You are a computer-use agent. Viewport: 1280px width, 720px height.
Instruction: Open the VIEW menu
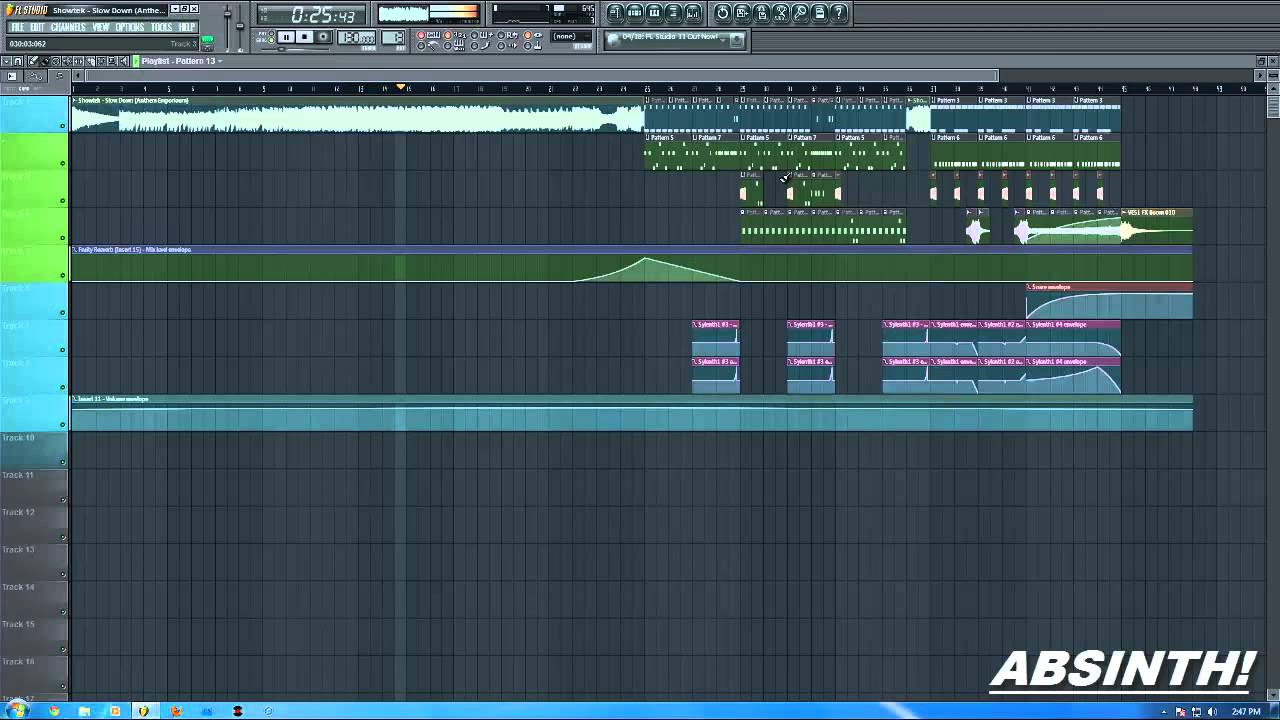click(x=101, y=27)
